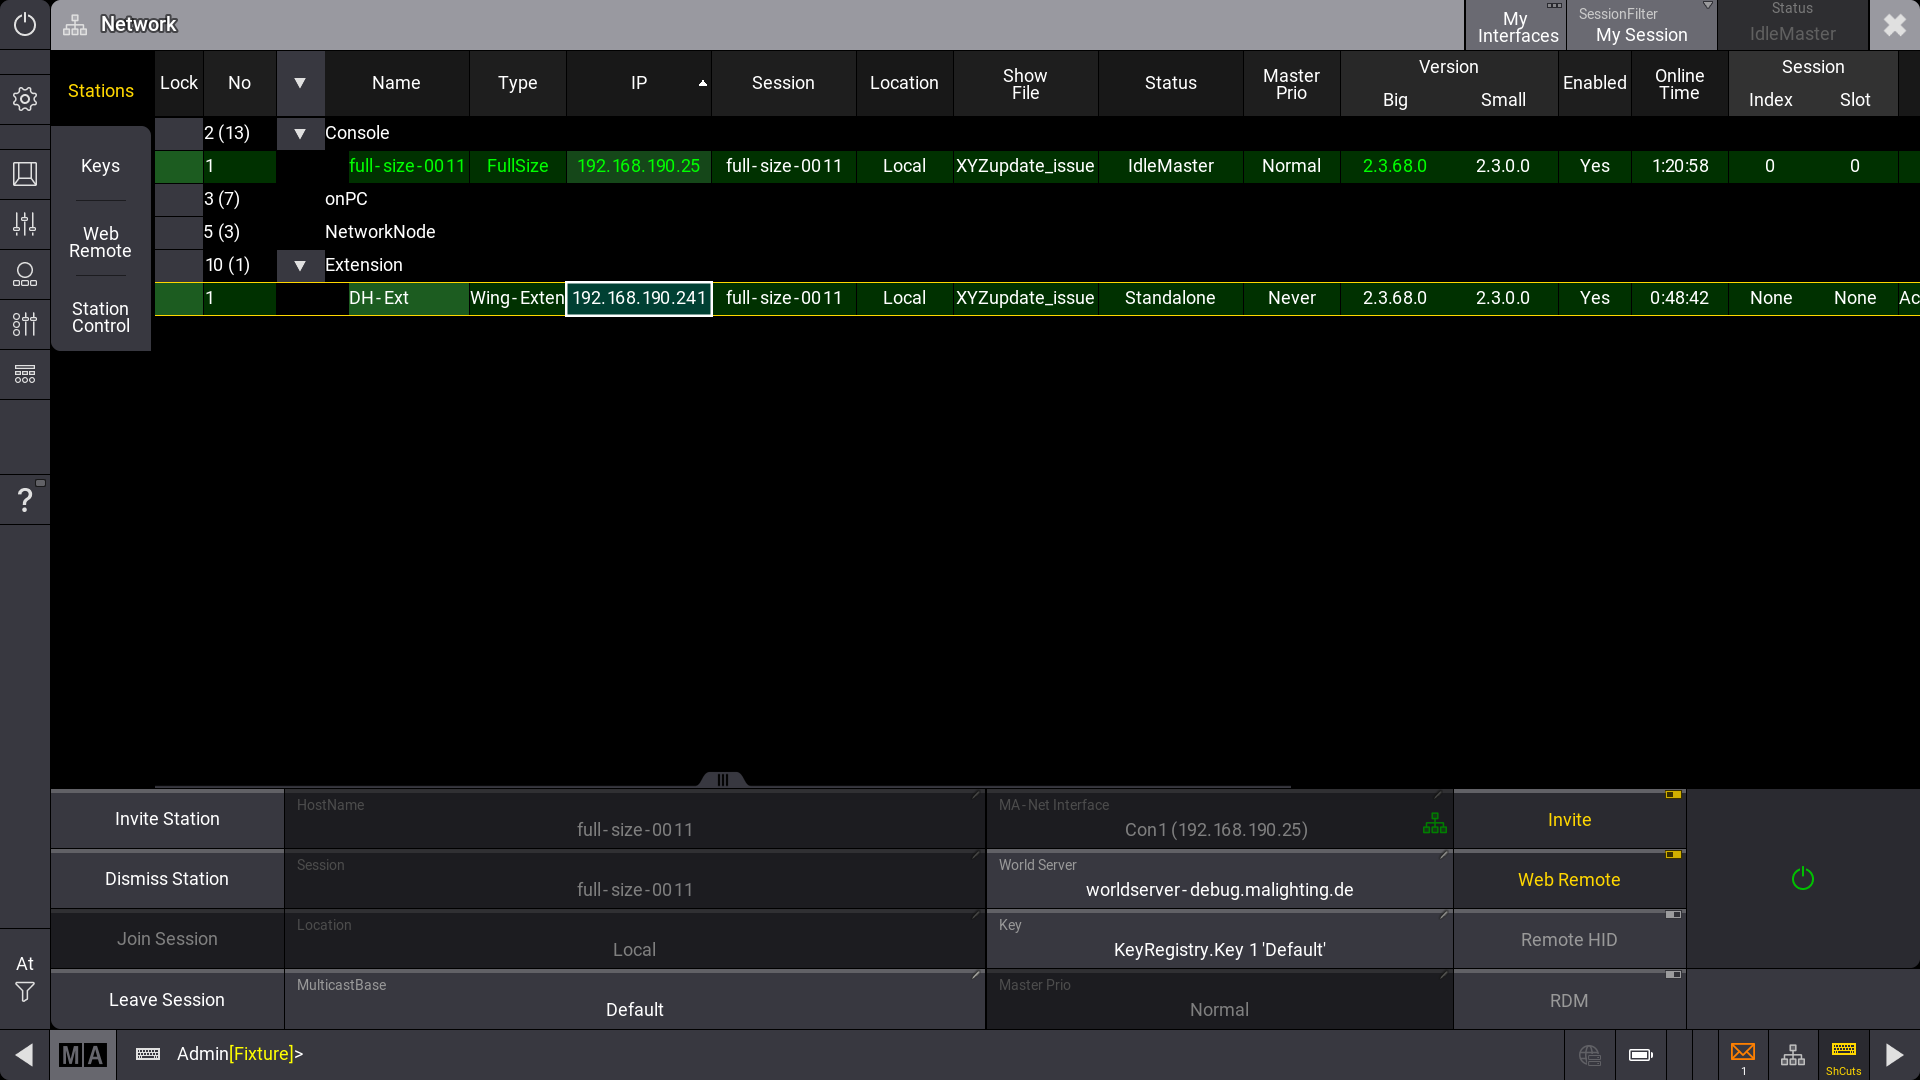Click the MA logo button
This screenshot has width=1920, height=1080.
click(x=83, y=1055)
